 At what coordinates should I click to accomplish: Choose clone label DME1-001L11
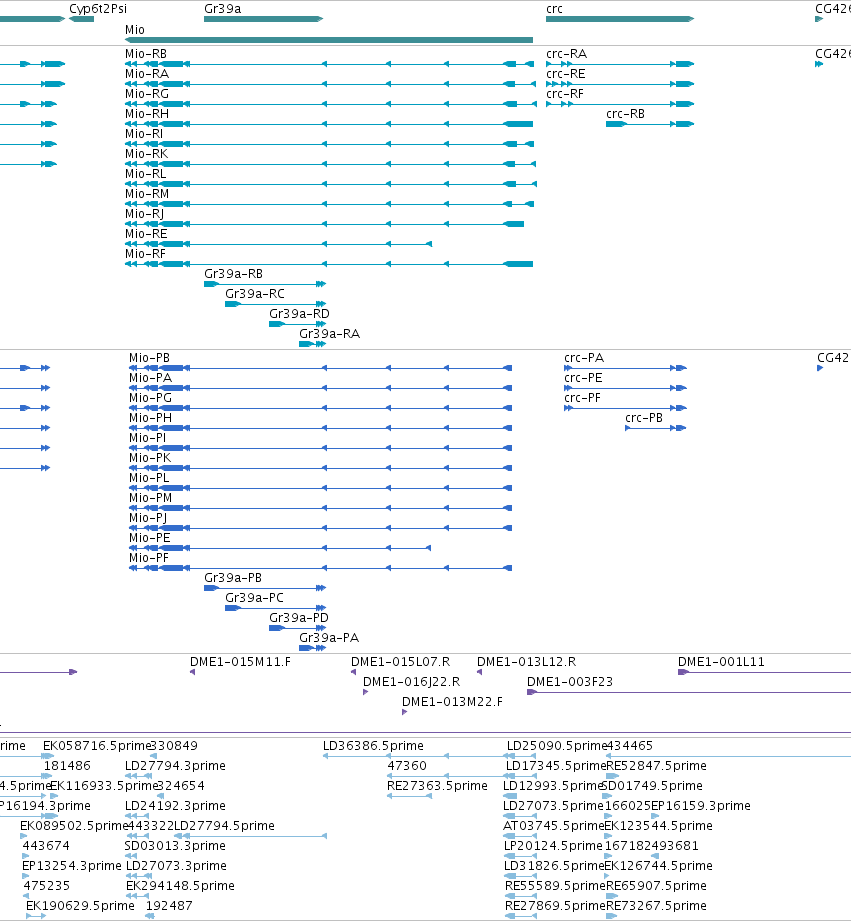coord(721,662)
